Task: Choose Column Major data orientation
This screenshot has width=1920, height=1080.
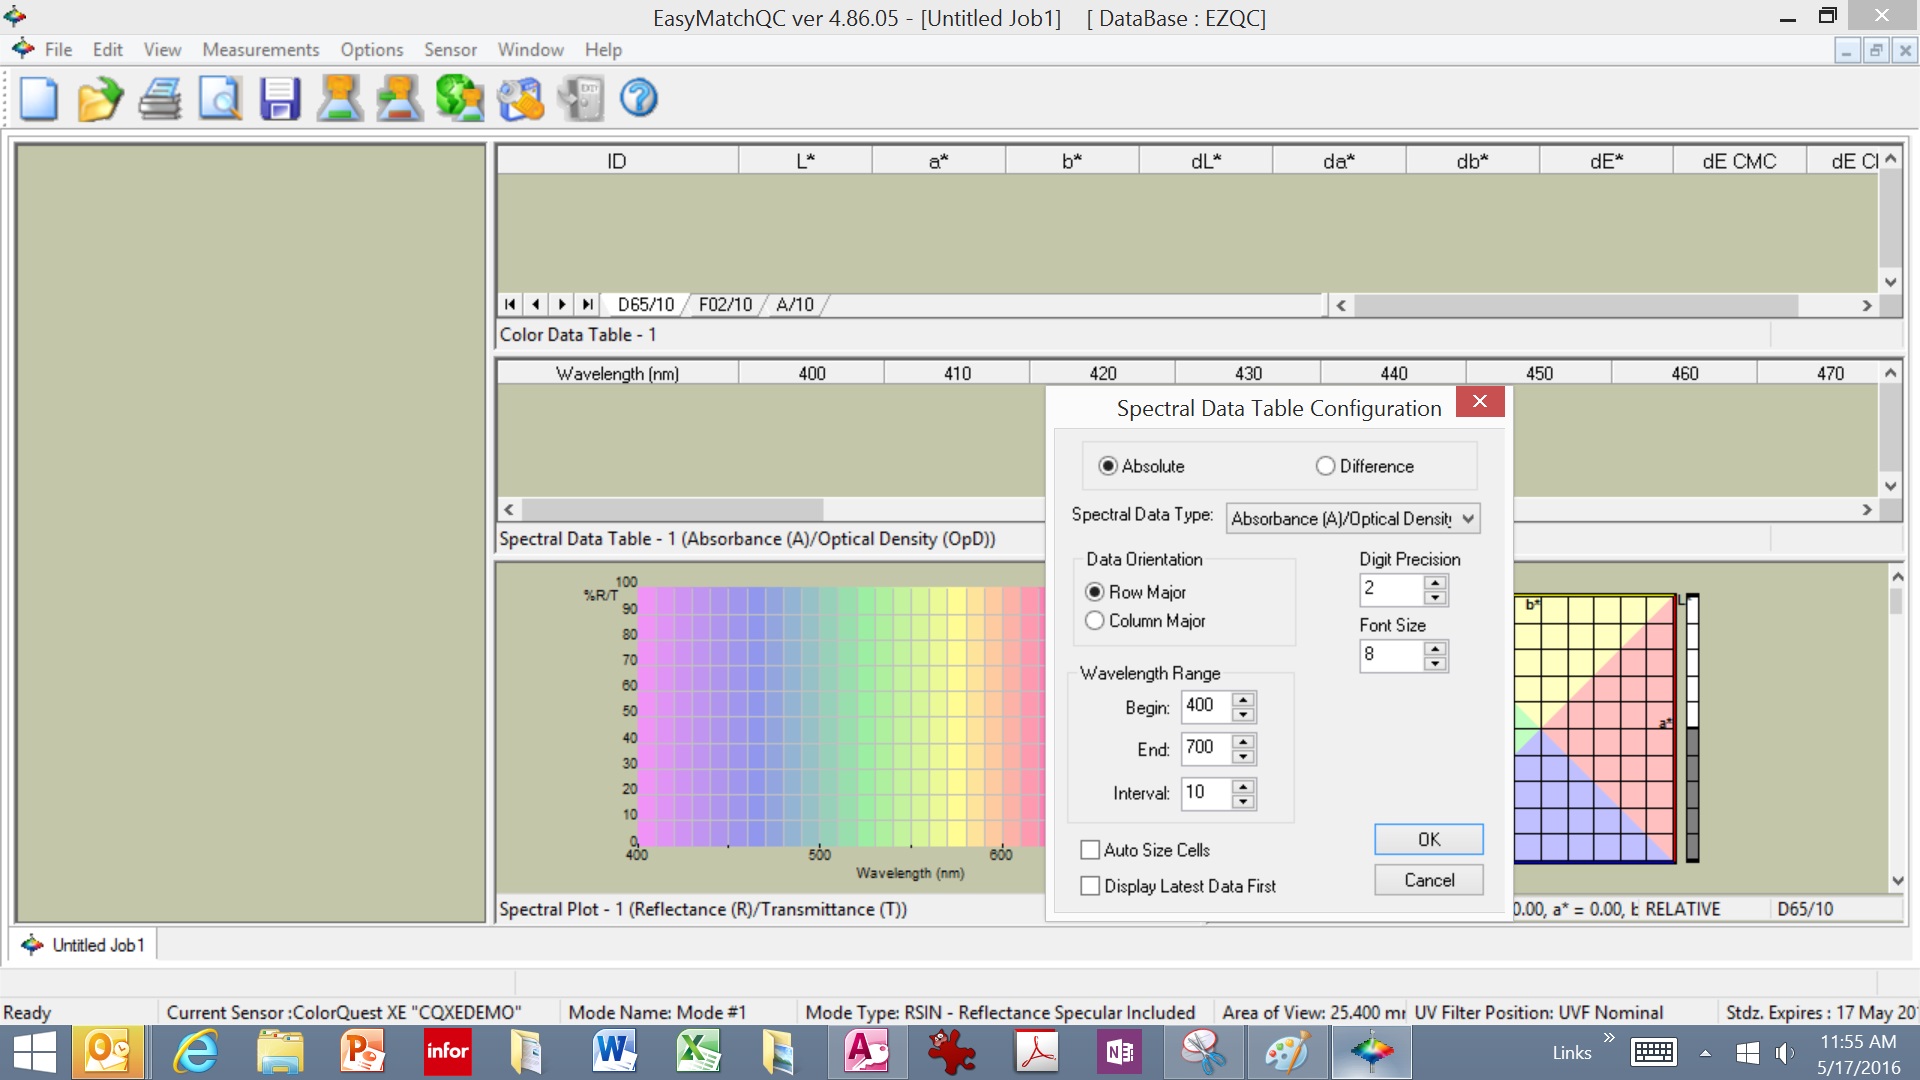Action: pos(1095,621)
